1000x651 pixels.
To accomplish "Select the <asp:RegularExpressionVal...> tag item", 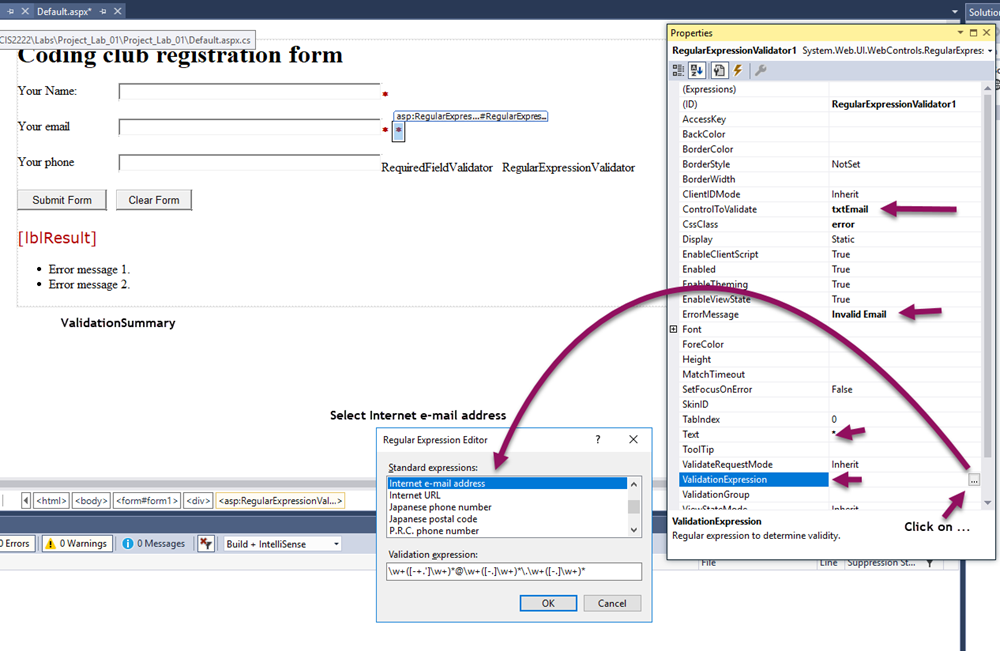I will point(281,501).
